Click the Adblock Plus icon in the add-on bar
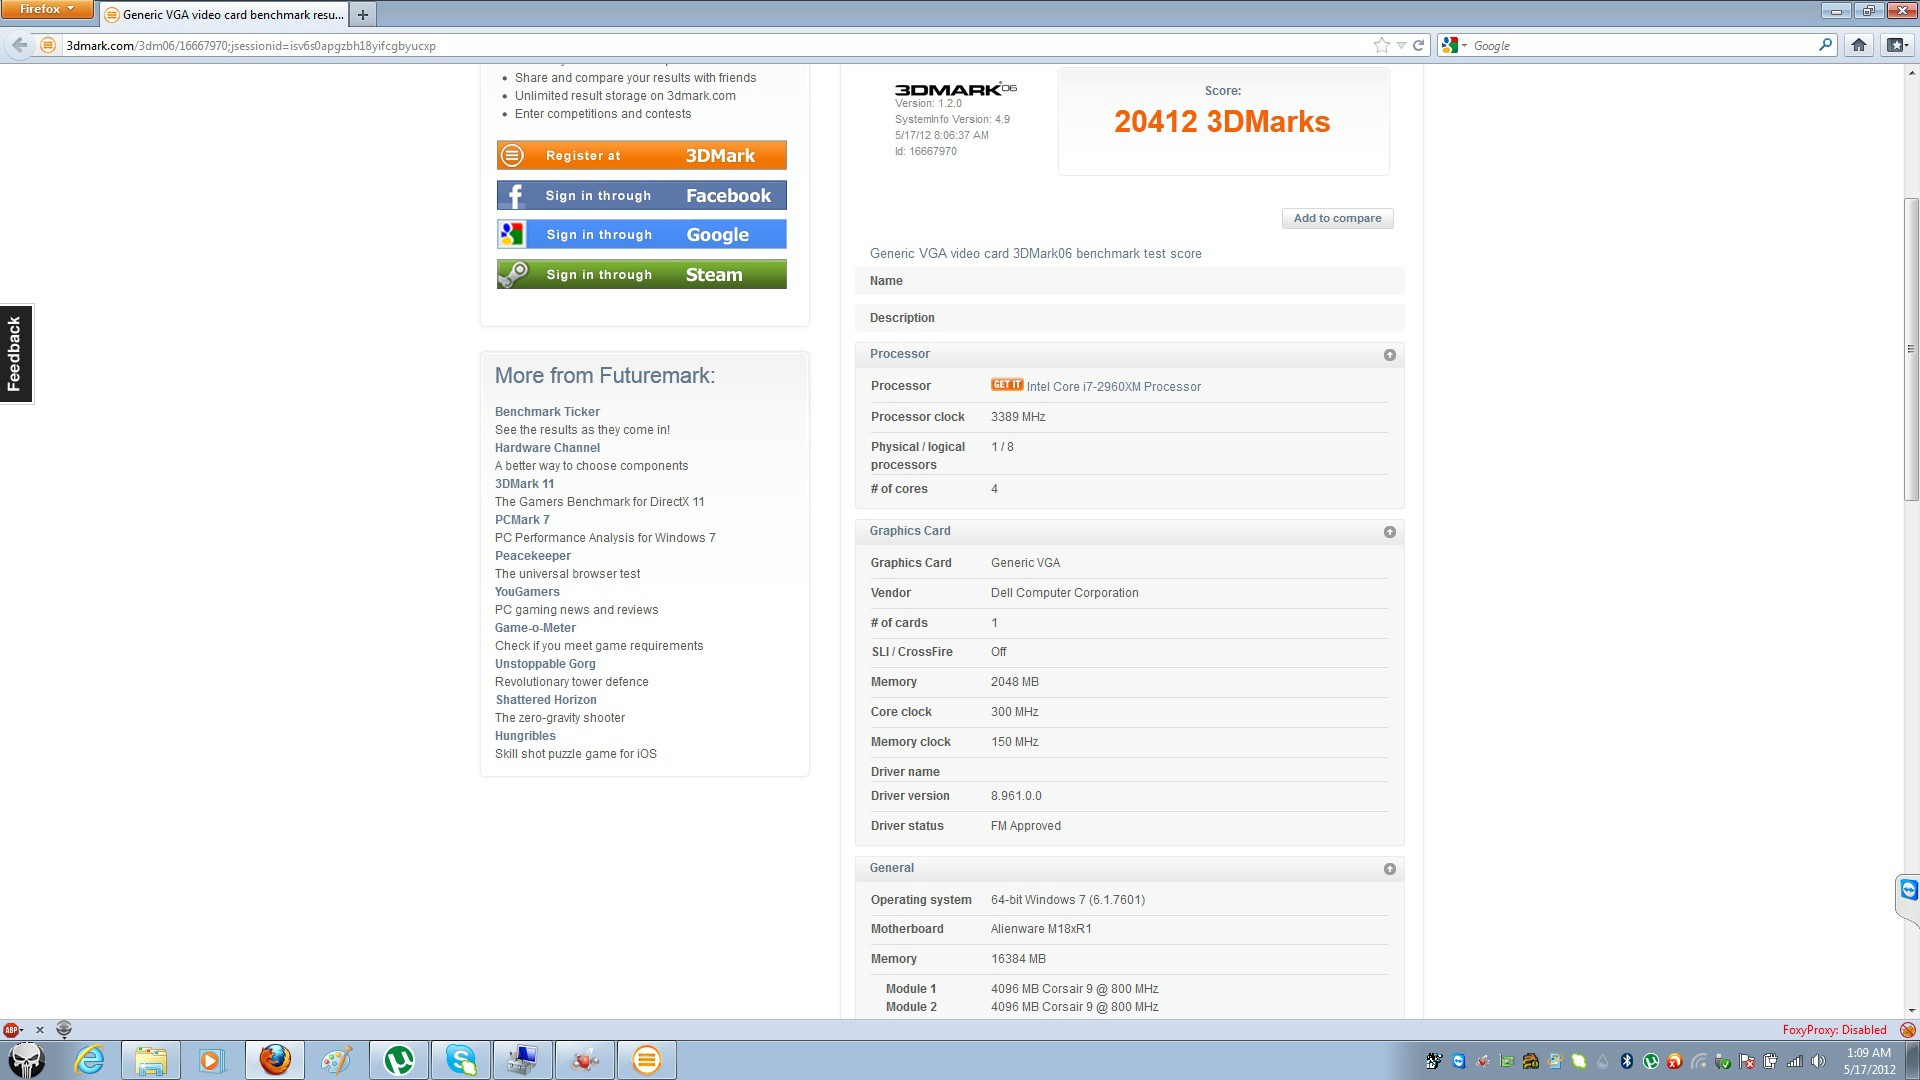Viewport: 1920px width, 1080px height. [12, 1029]
